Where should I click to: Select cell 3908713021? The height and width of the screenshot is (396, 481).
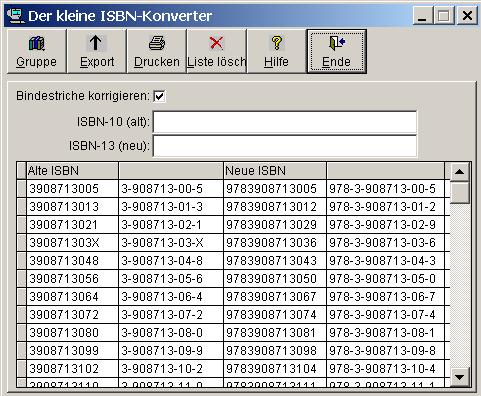pos(72,225)
